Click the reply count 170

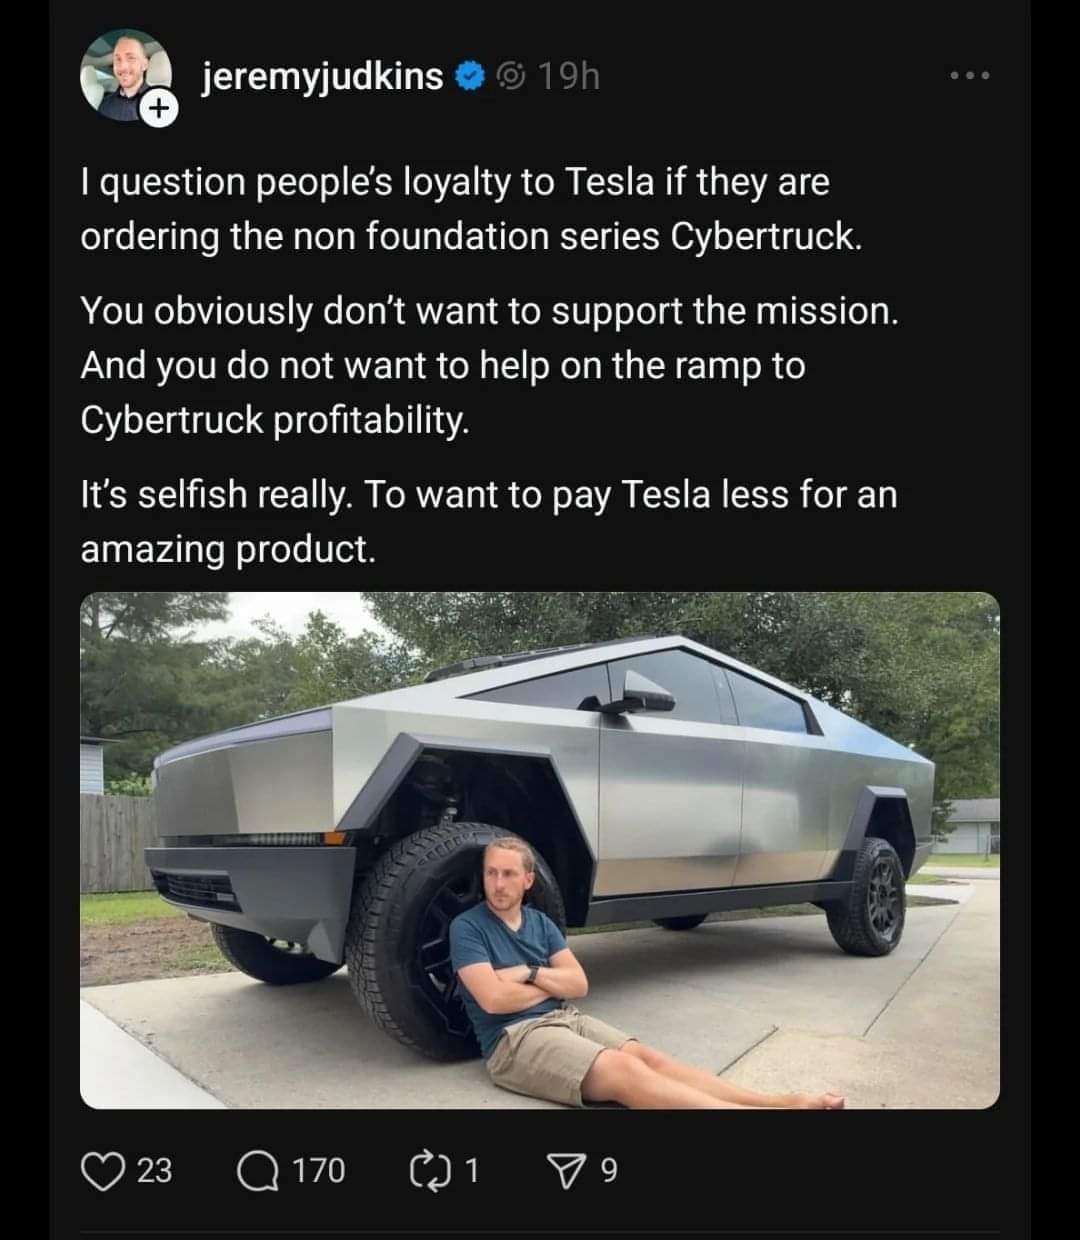(x=318, y=1169)
